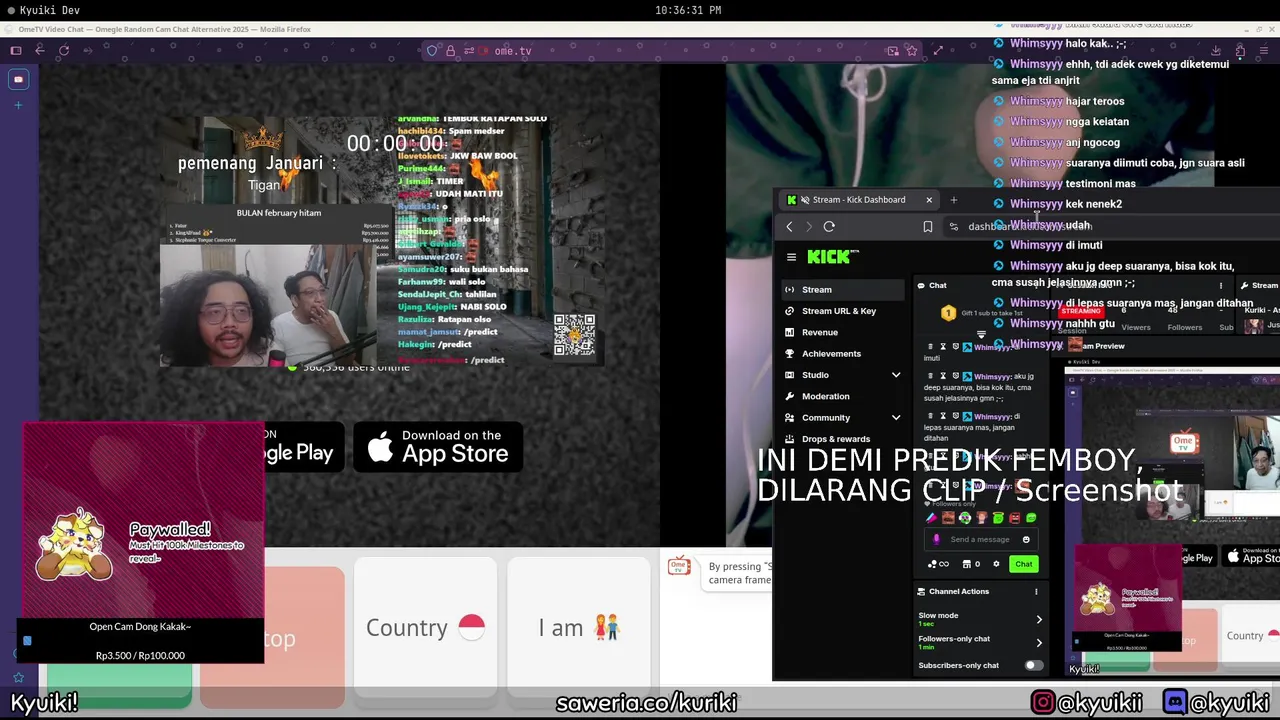Download on the App Store button
Viewport: 1280px width, 720px height.
tap(438, 446)
